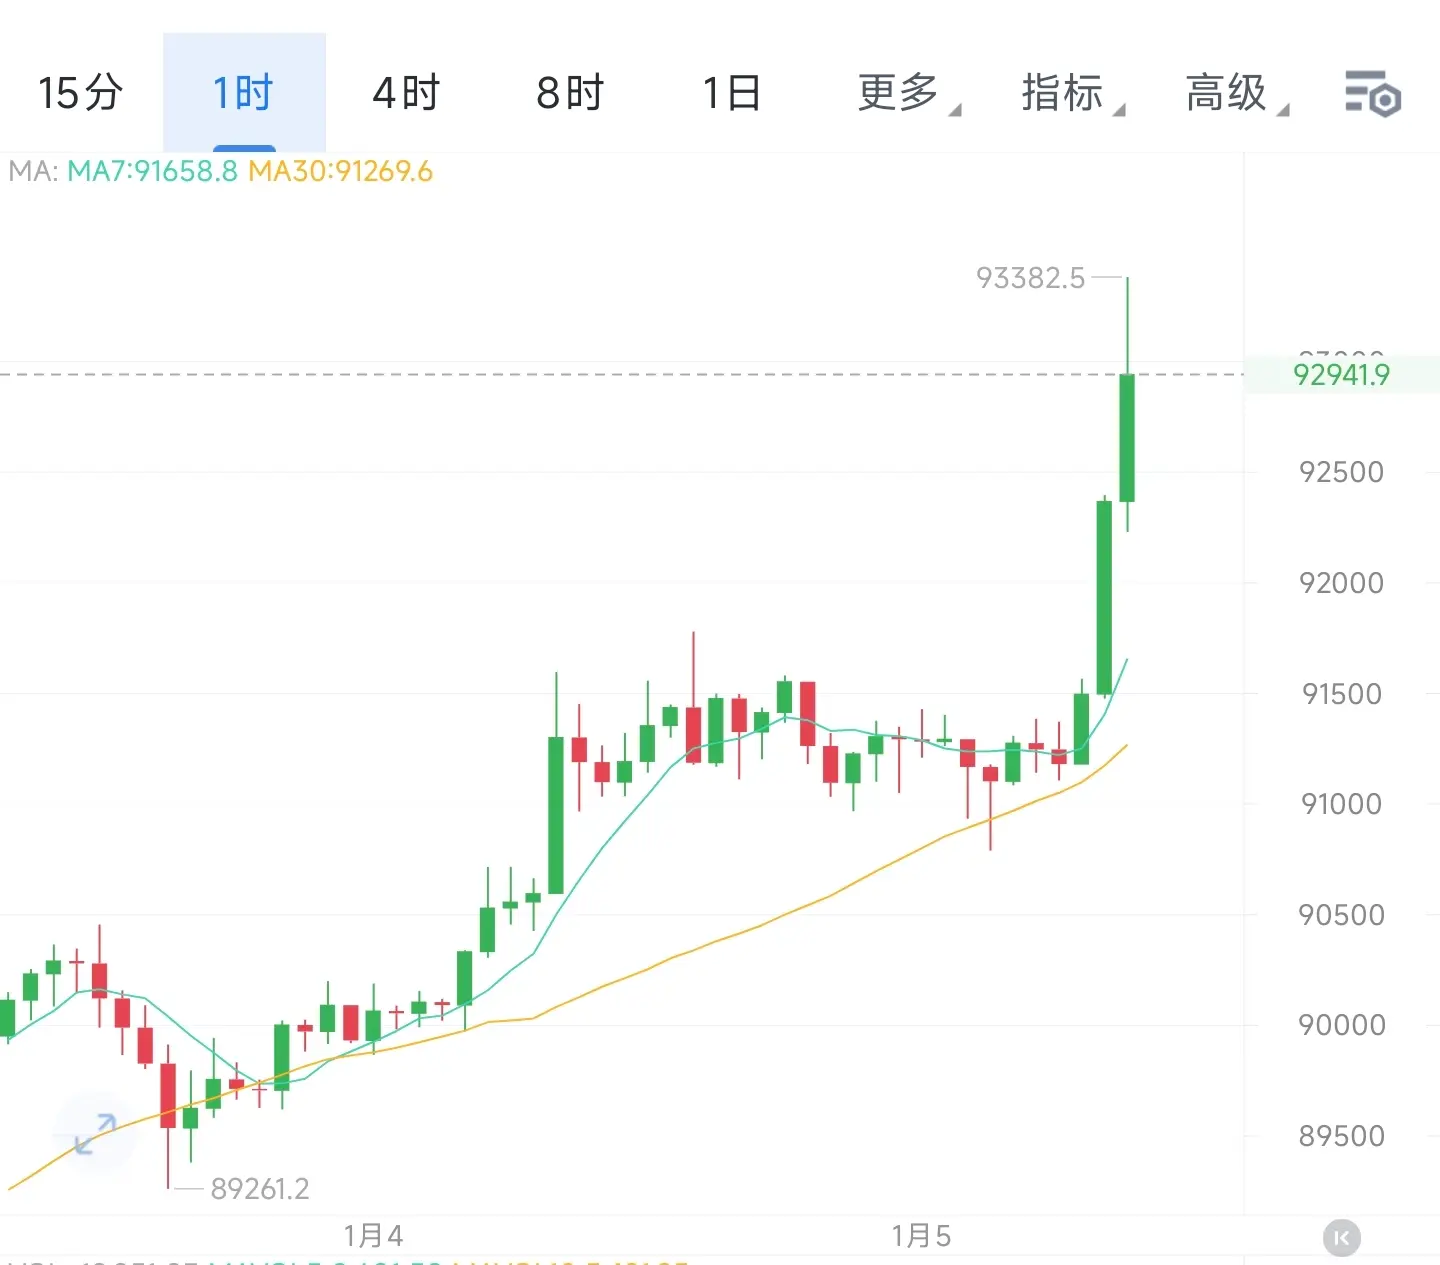Tap the MA7:91658.8 indicator label
1440x1265 pixels.
(x=152, y=171)
